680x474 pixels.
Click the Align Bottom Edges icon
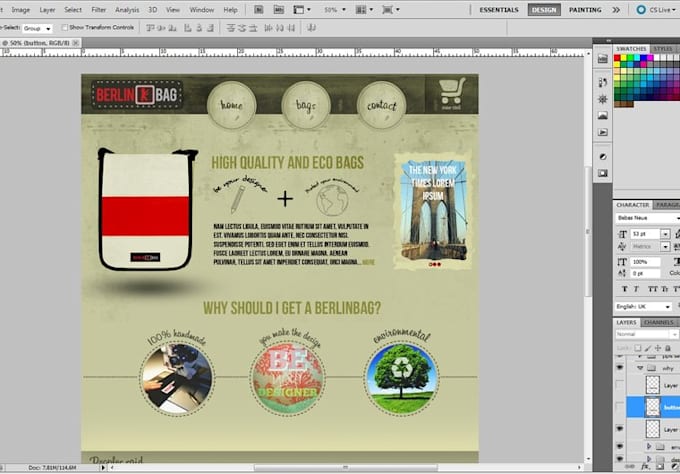[x=173, y=28]
